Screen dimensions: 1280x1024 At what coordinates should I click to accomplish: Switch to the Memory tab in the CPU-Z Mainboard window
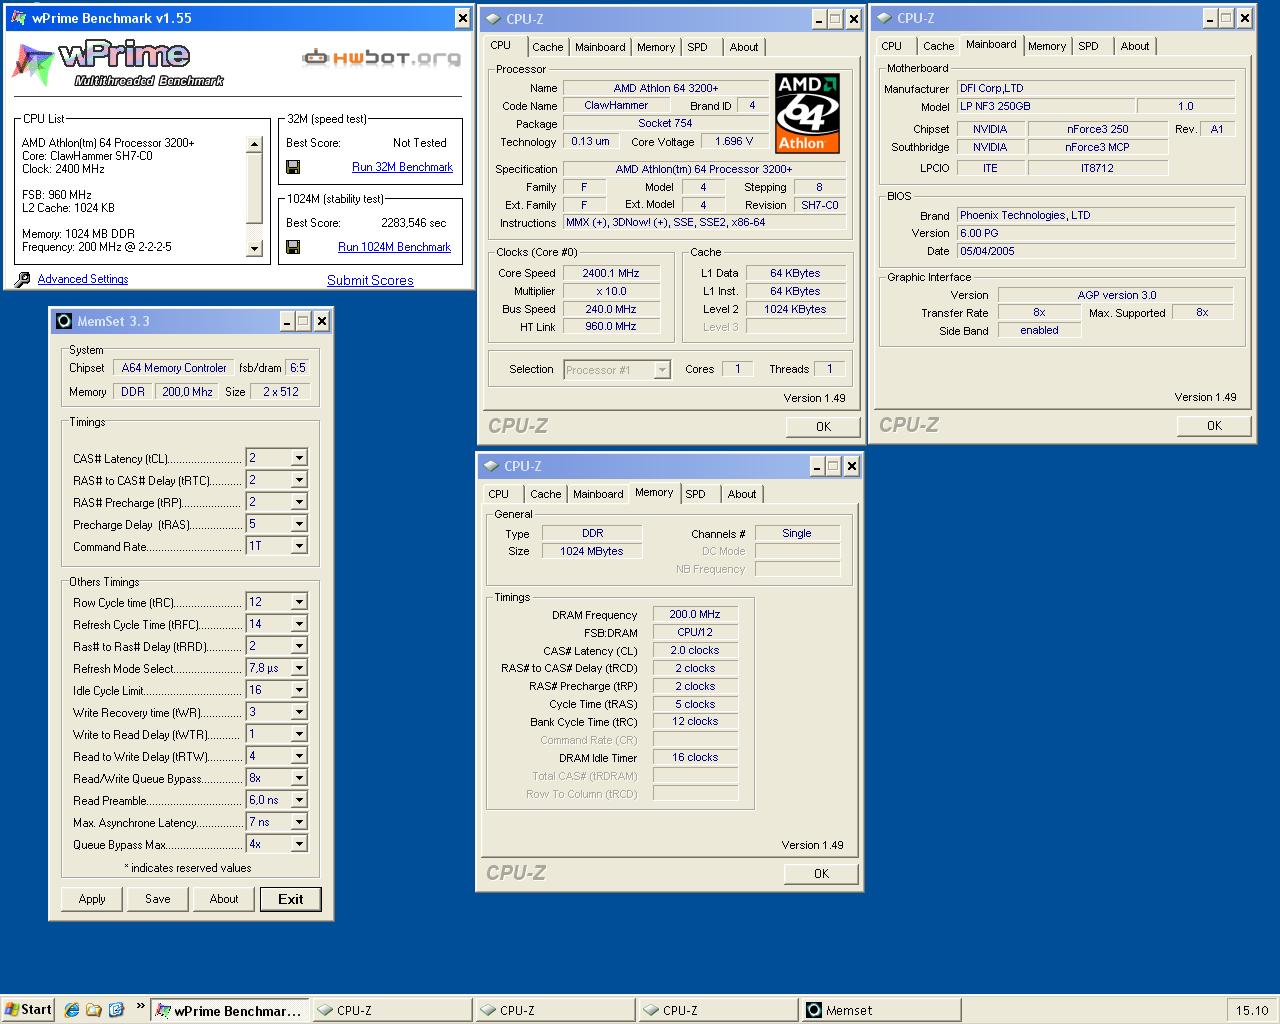coord(1047,46)
